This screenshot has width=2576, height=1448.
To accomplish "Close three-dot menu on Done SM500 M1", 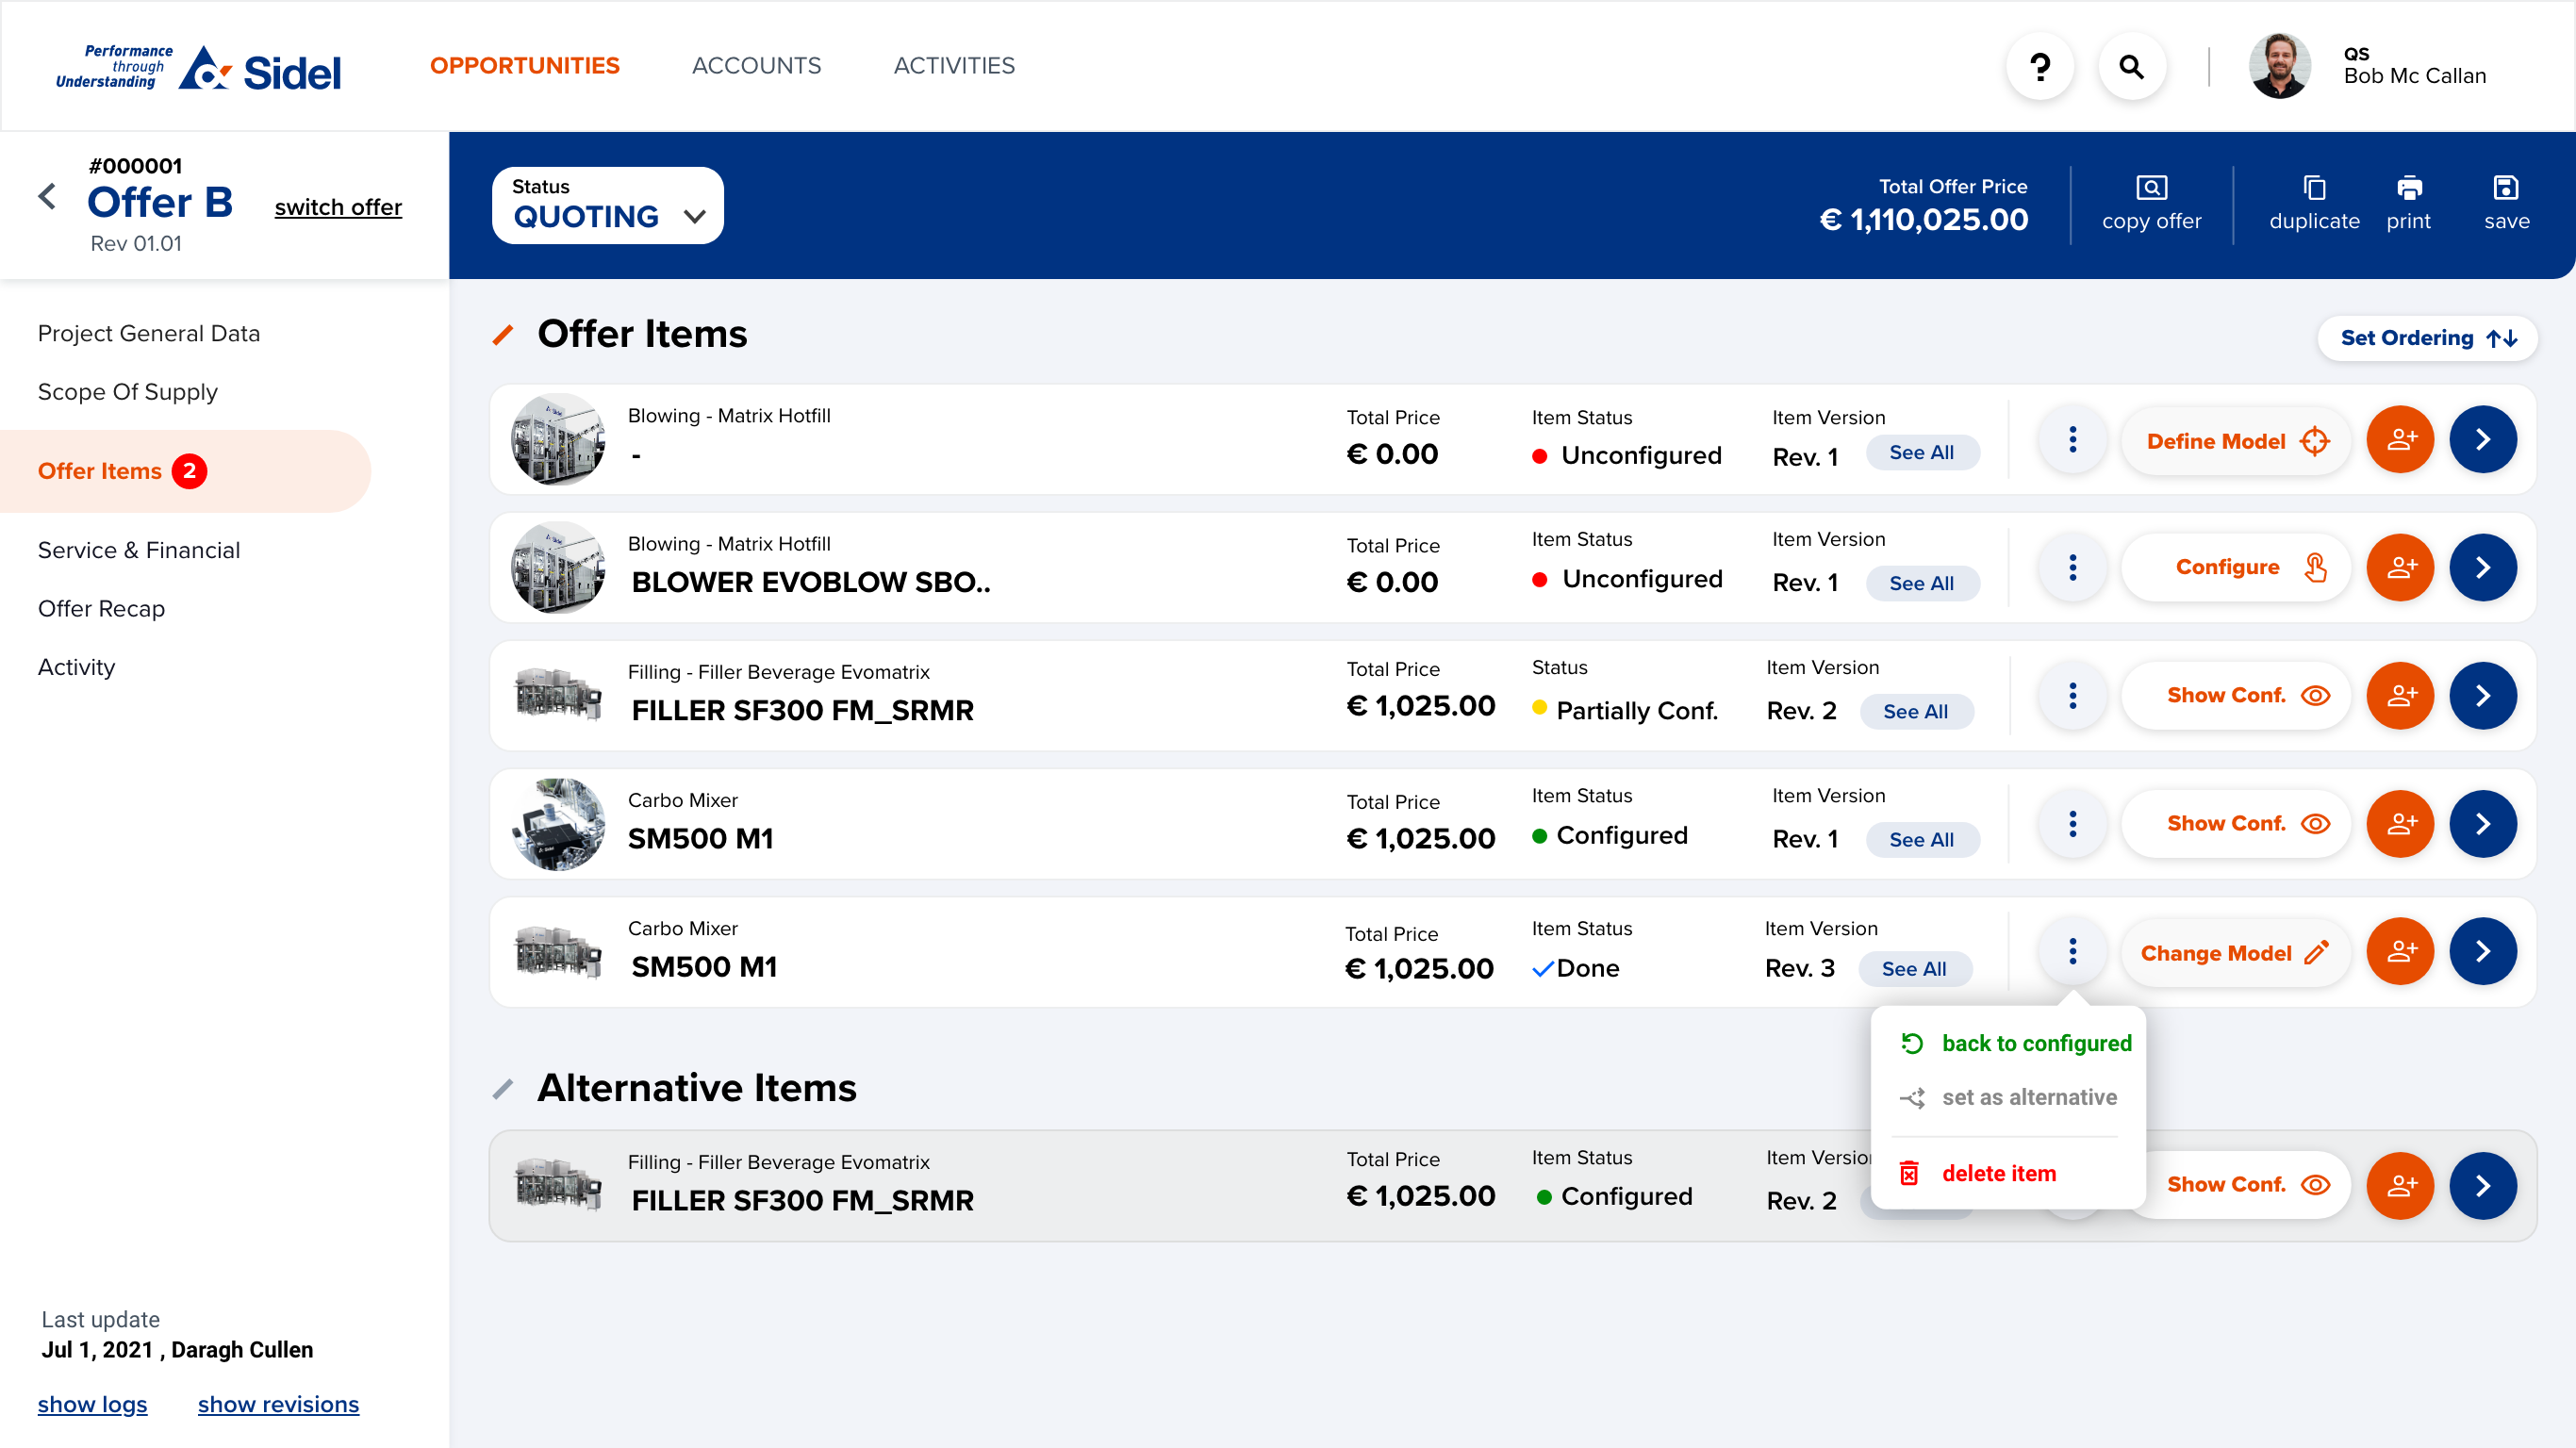I will pyautogui.click(x=2072, y=951).
